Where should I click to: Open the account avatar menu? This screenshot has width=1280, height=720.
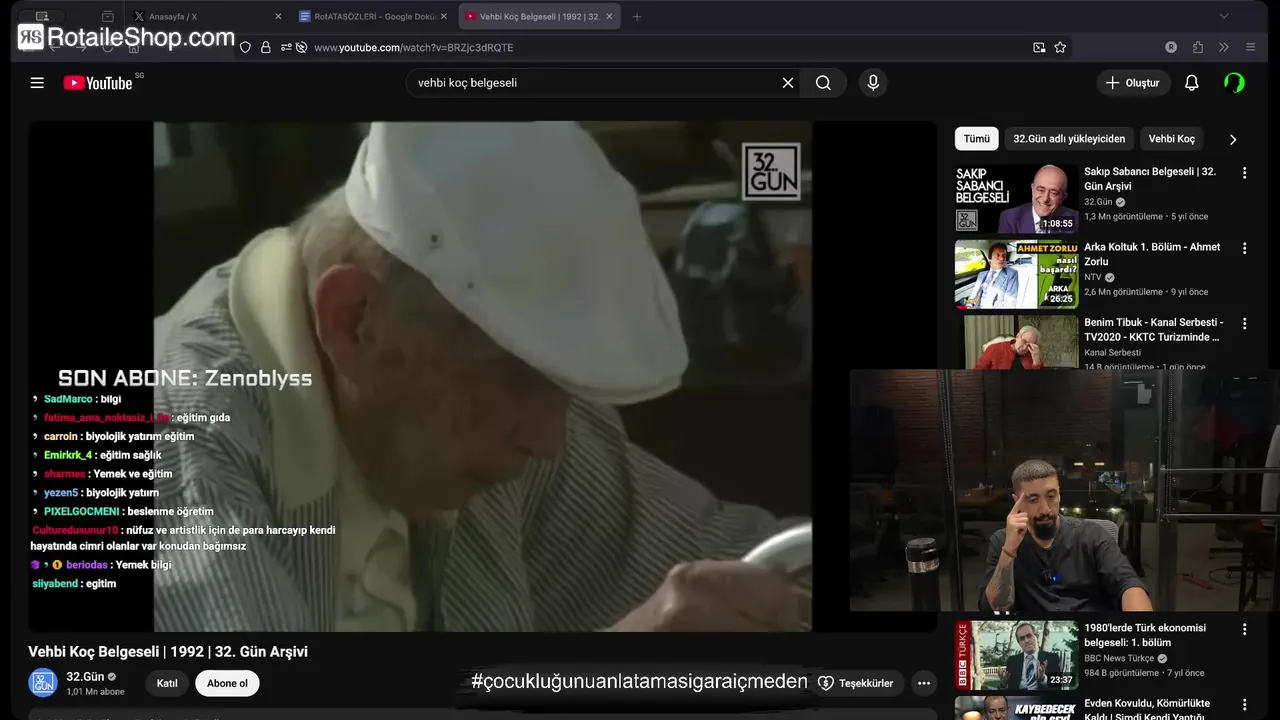(x=1234, y=83)
